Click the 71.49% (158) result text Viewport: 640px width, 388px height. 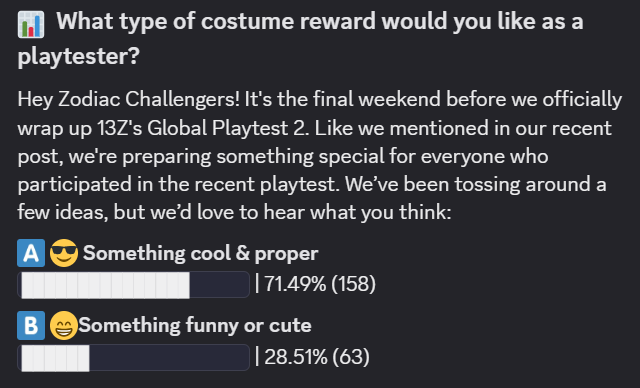coord(320,284)
